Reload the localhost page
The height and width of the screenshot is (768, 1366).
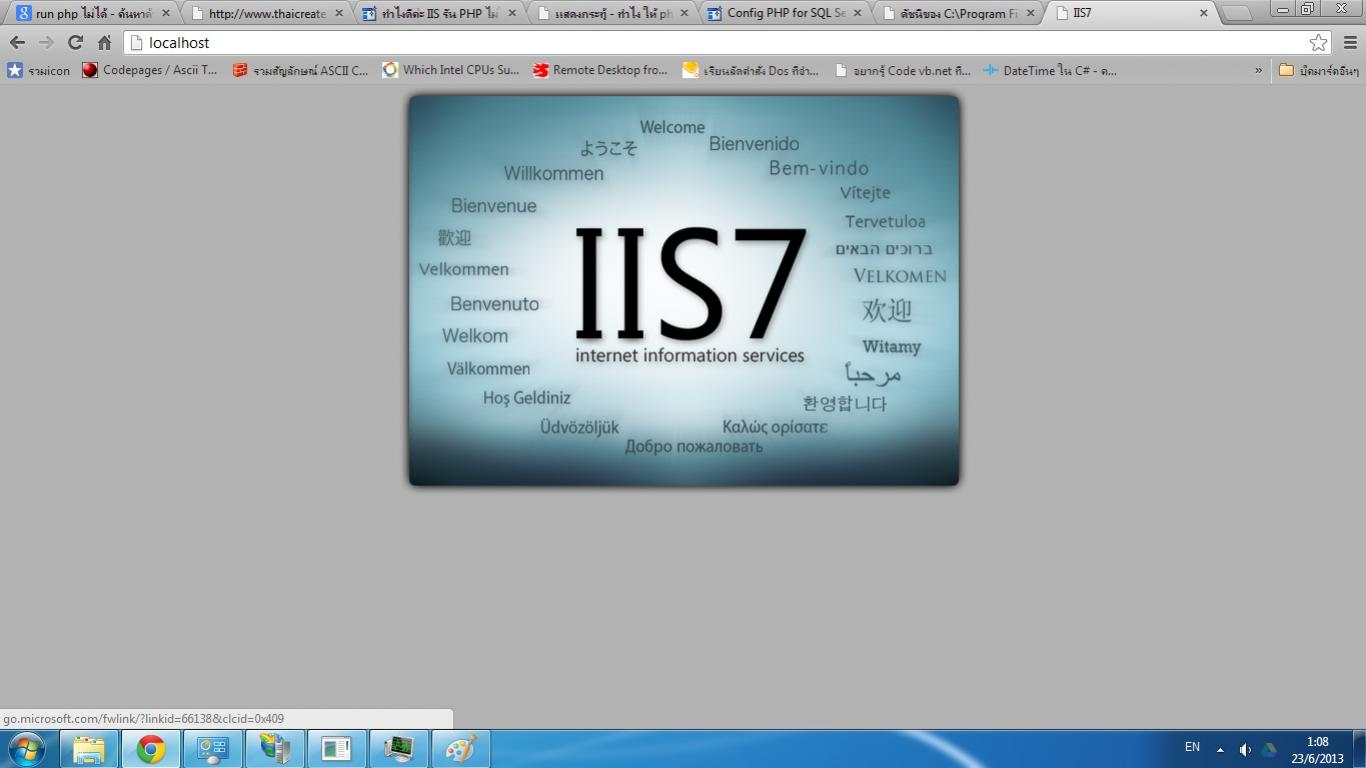(x=75, y=42)
